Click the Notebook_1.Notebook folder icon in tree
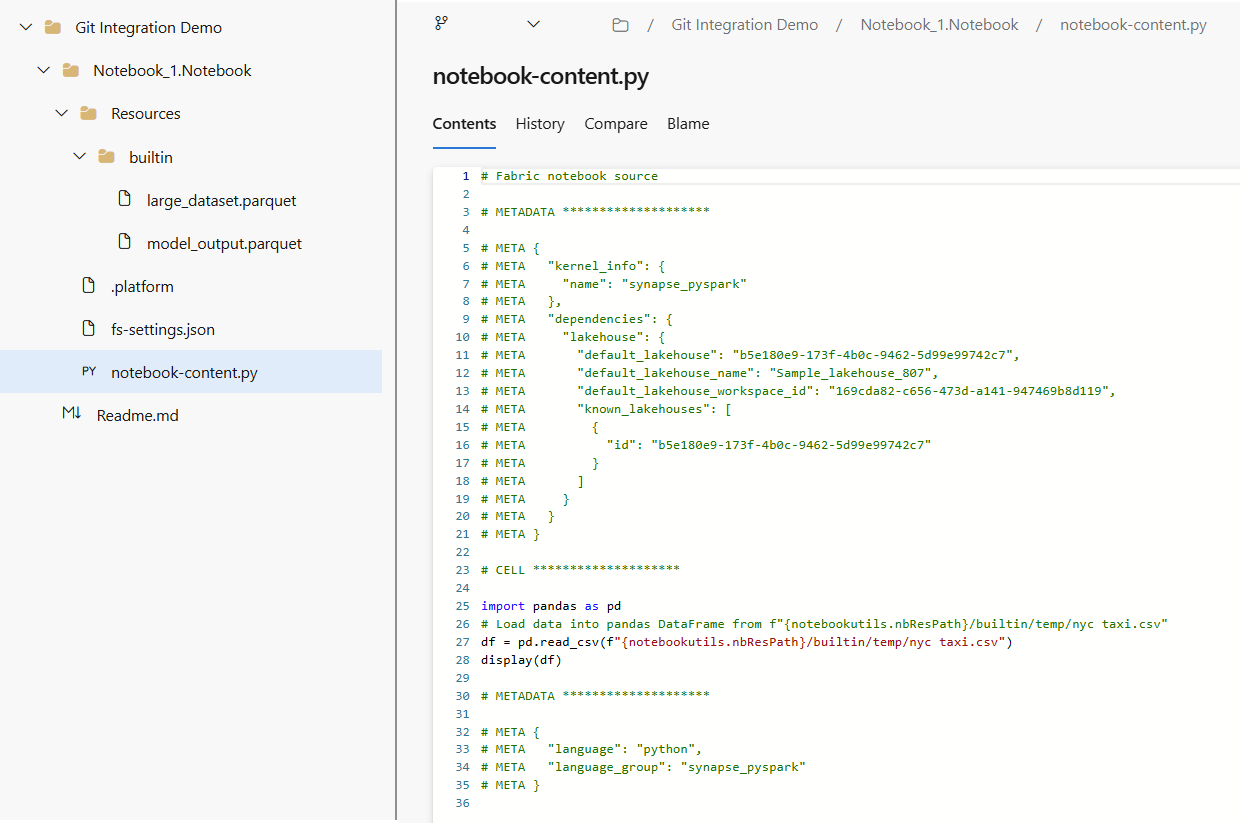The height and width of the screenshot is (823, 1240). [70, 71]
